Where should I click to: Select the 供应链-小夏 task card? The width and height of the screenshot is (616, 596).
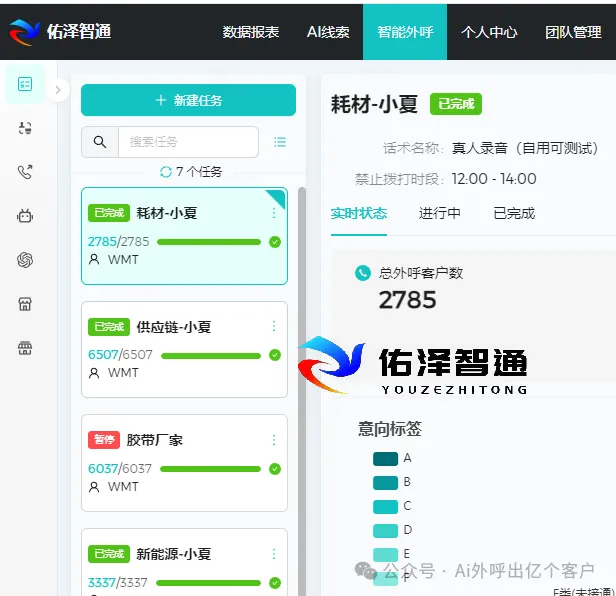[184, 349]
